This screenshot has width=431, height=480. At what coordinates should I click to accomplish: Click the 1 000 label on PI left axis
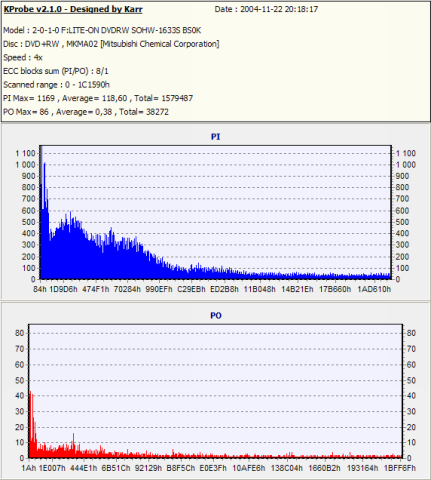(25, 165)
